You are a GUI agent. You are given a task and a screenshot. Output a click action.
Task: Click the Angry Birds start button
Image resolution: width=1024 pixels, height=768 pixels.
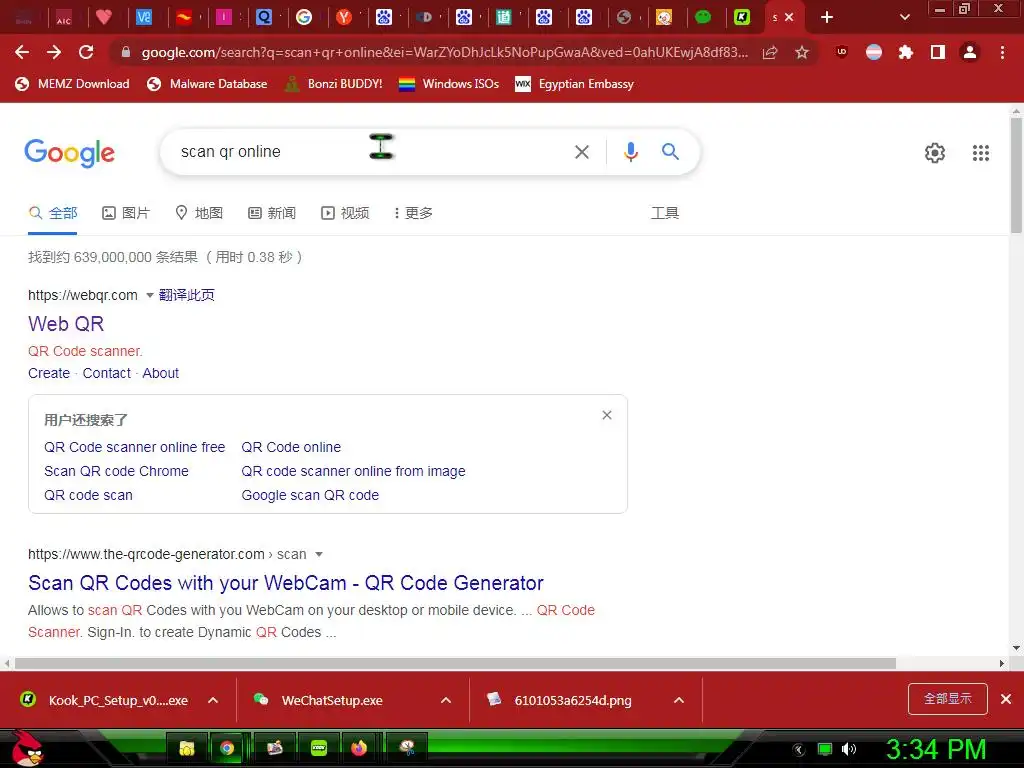(x=26, y=748)
